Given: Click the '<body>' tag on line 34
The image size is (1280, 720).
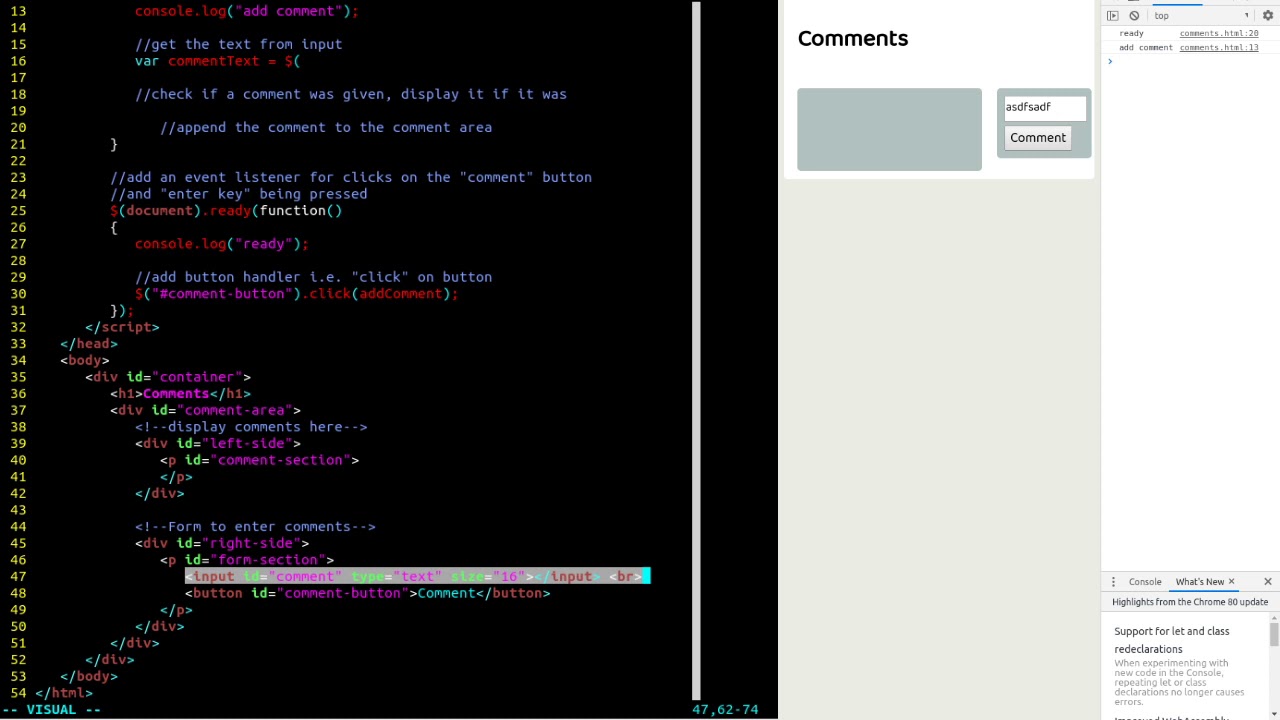Looking at the screenshot, I should point(85,360).
